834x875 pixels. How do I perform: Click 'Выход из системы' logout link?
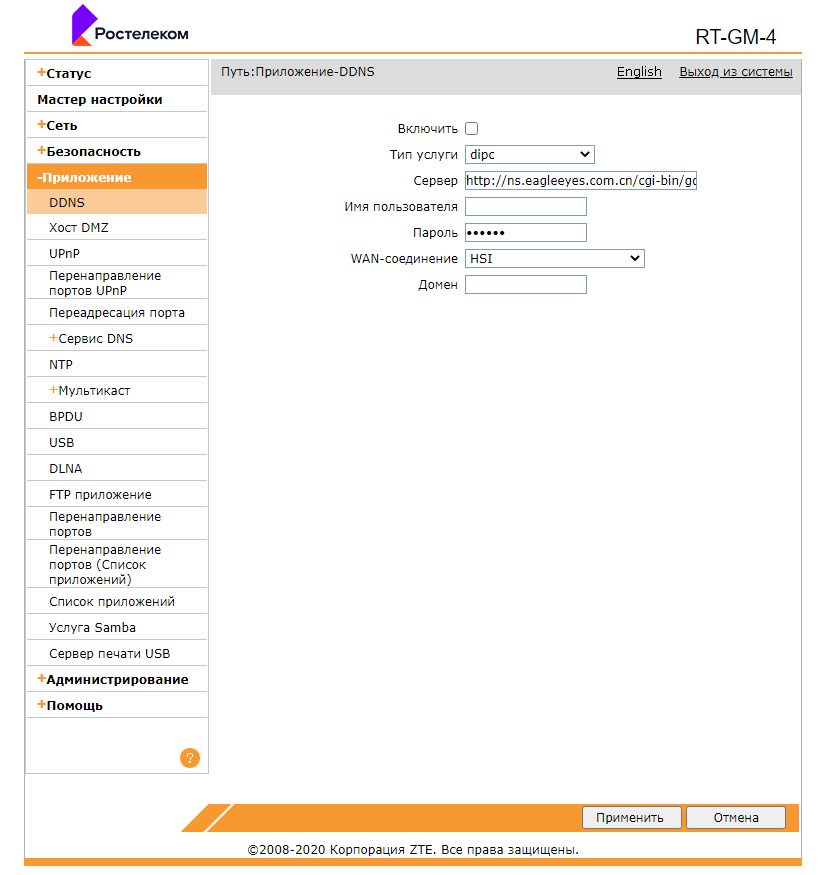735,72
